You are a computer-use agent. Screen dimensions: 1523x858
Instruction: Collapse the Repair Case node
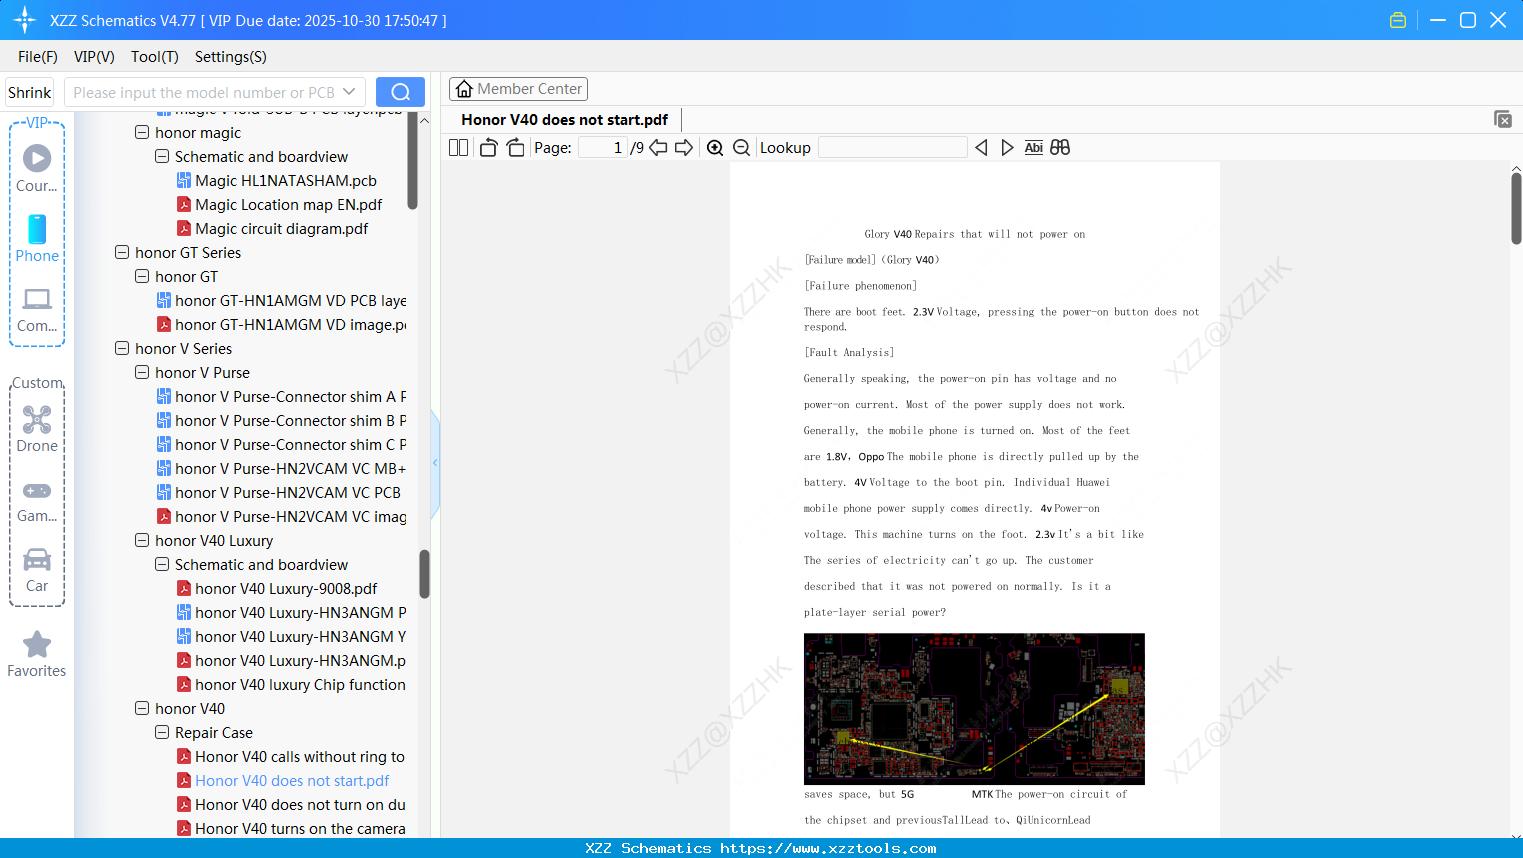tap(162, 733)
